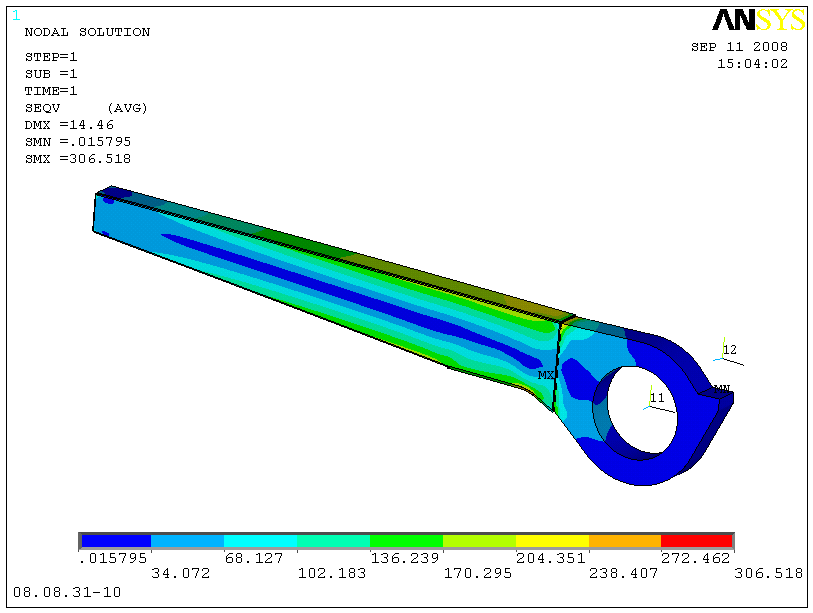Click the .015795 legend minimum value
This screenshot has width=813, height=613.
point(113,558)
